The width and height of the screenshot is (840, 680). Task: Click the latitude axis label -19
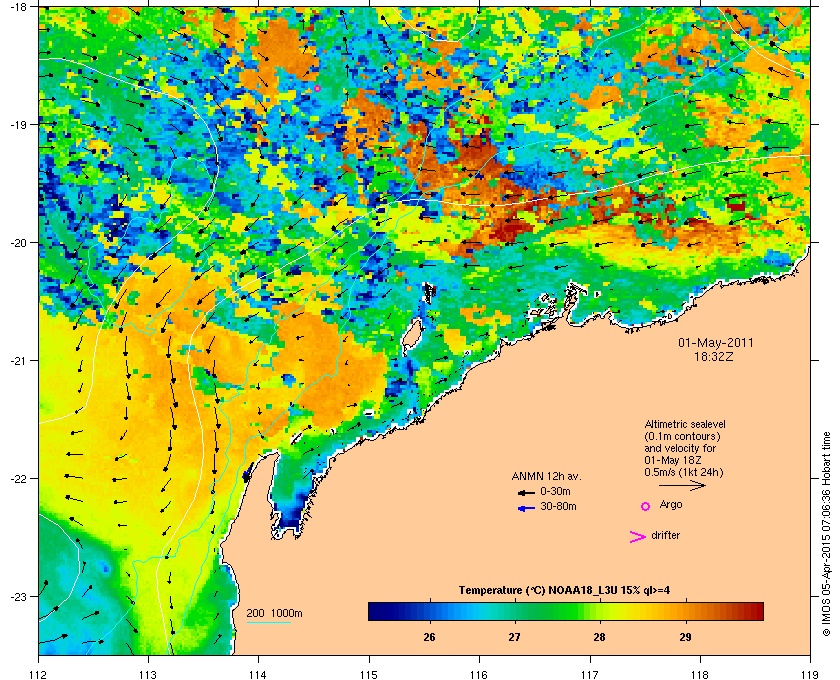(18, 124)
